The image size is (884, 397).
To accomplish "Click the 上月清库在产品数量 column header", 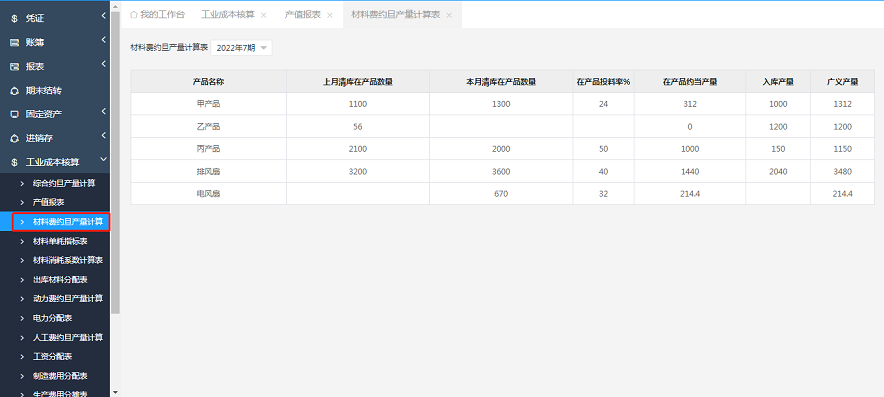I will point(358,82).
